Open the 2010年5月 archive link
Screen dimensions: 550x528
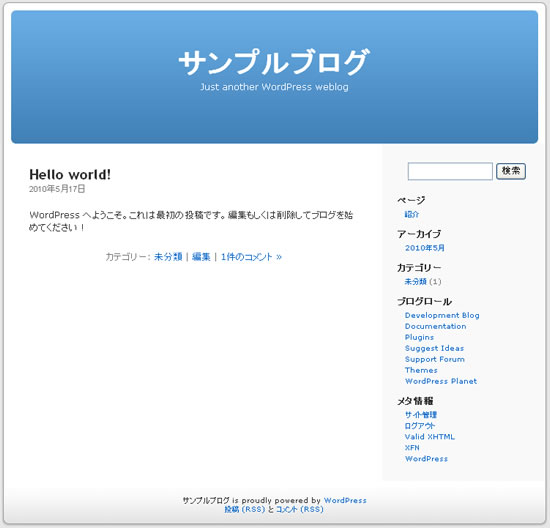425,248
